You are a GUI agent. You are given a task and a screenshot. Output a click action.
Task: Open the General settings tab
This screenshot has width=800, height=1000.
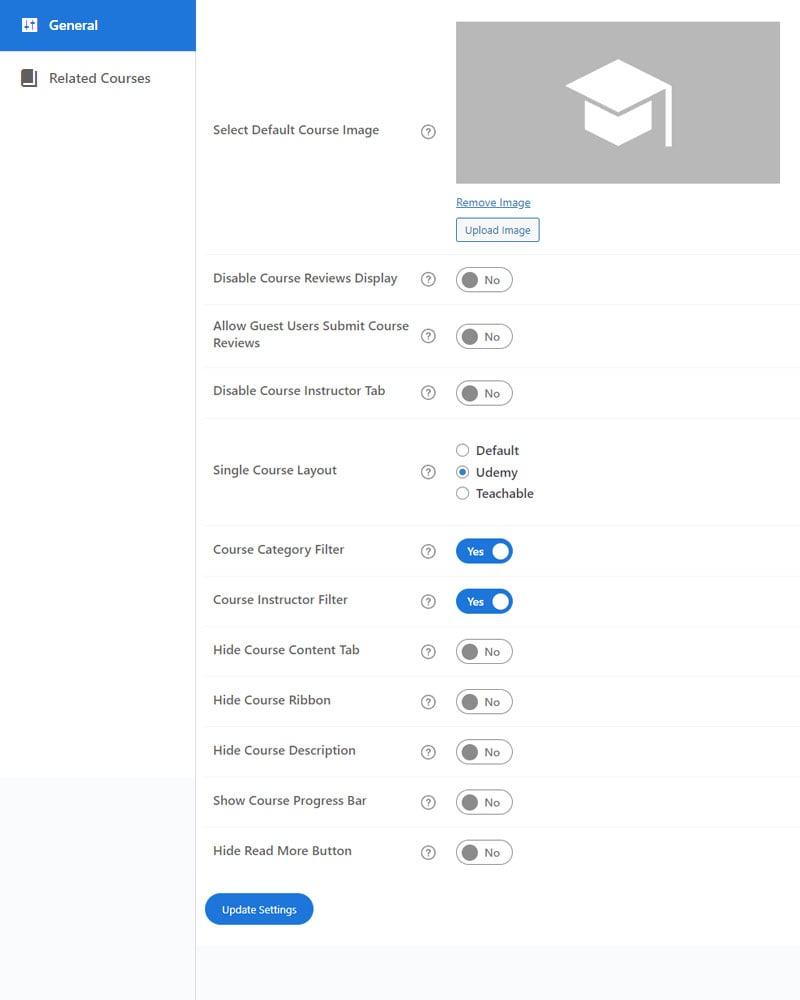pos(97,25)
